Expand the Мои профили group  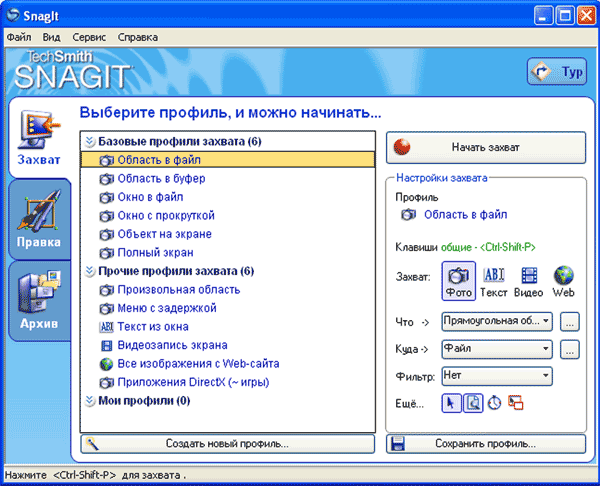coord(90,401)
